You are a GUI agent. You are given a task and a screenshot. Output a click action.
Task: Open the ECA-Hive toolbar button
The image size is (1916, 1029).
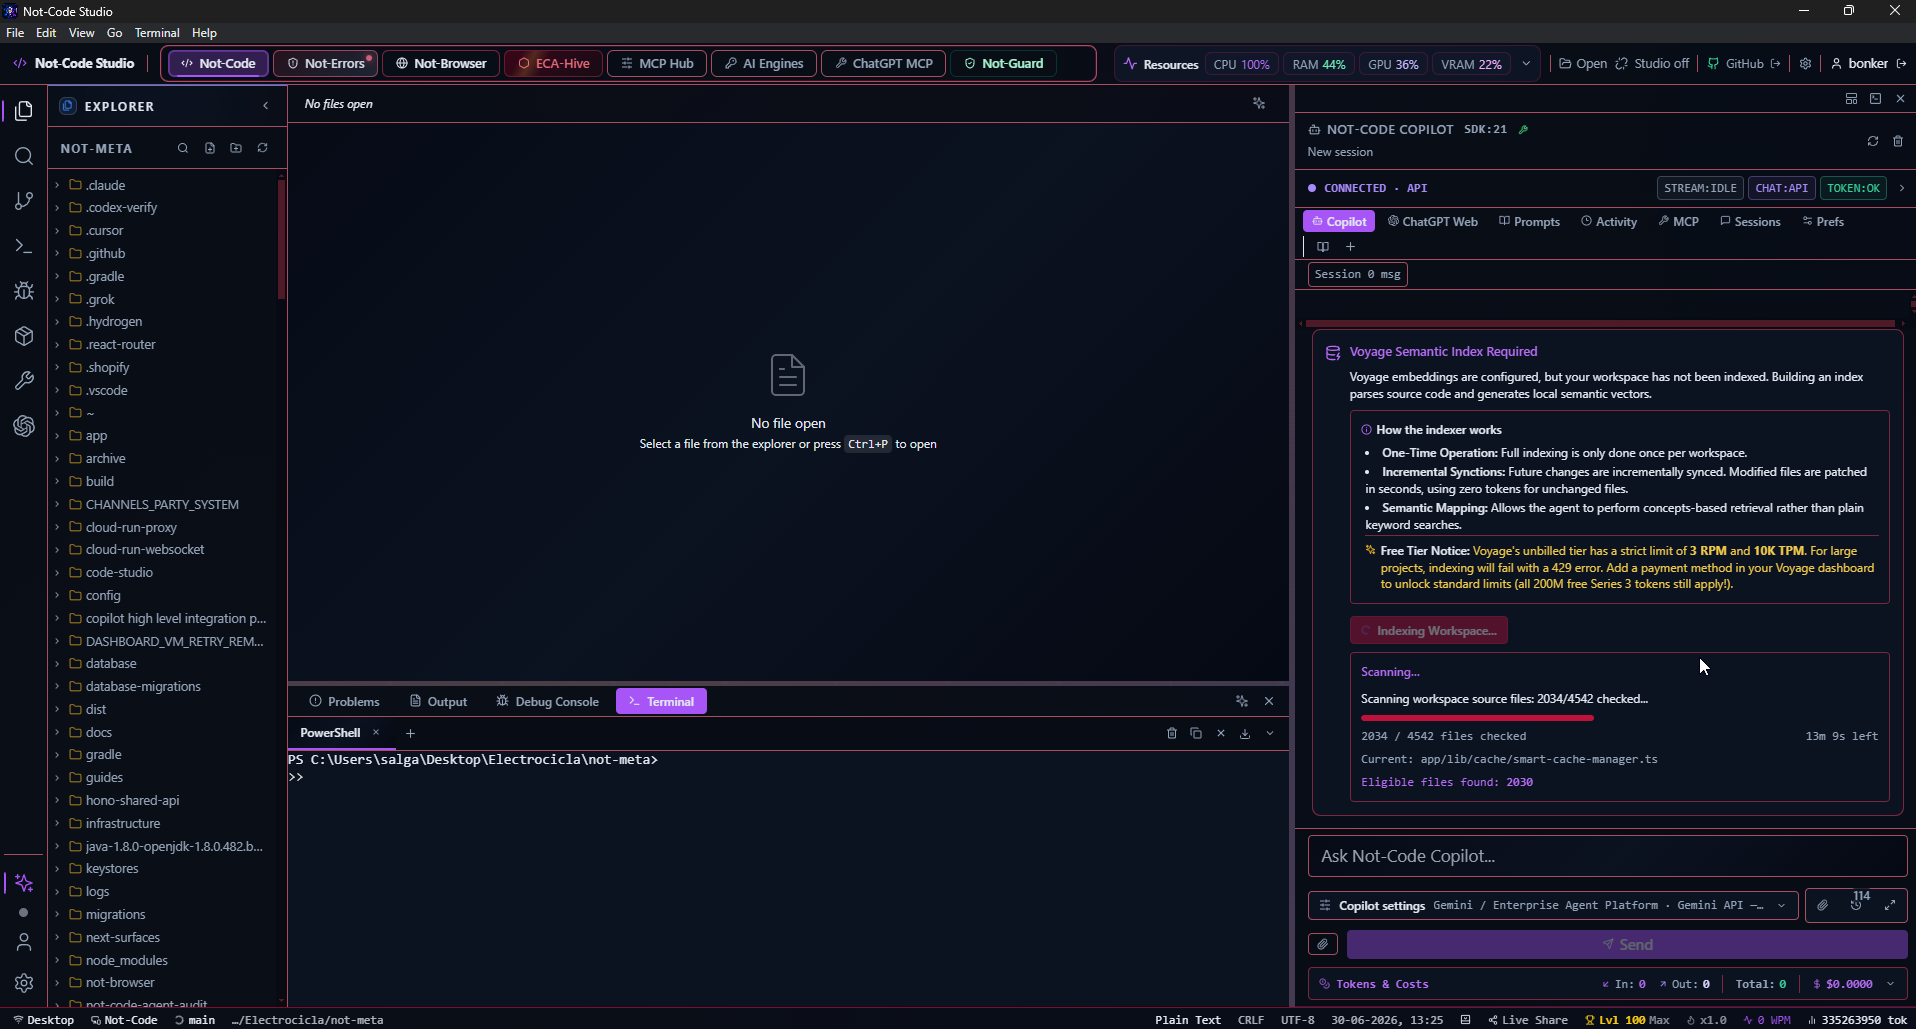(553, 63)
